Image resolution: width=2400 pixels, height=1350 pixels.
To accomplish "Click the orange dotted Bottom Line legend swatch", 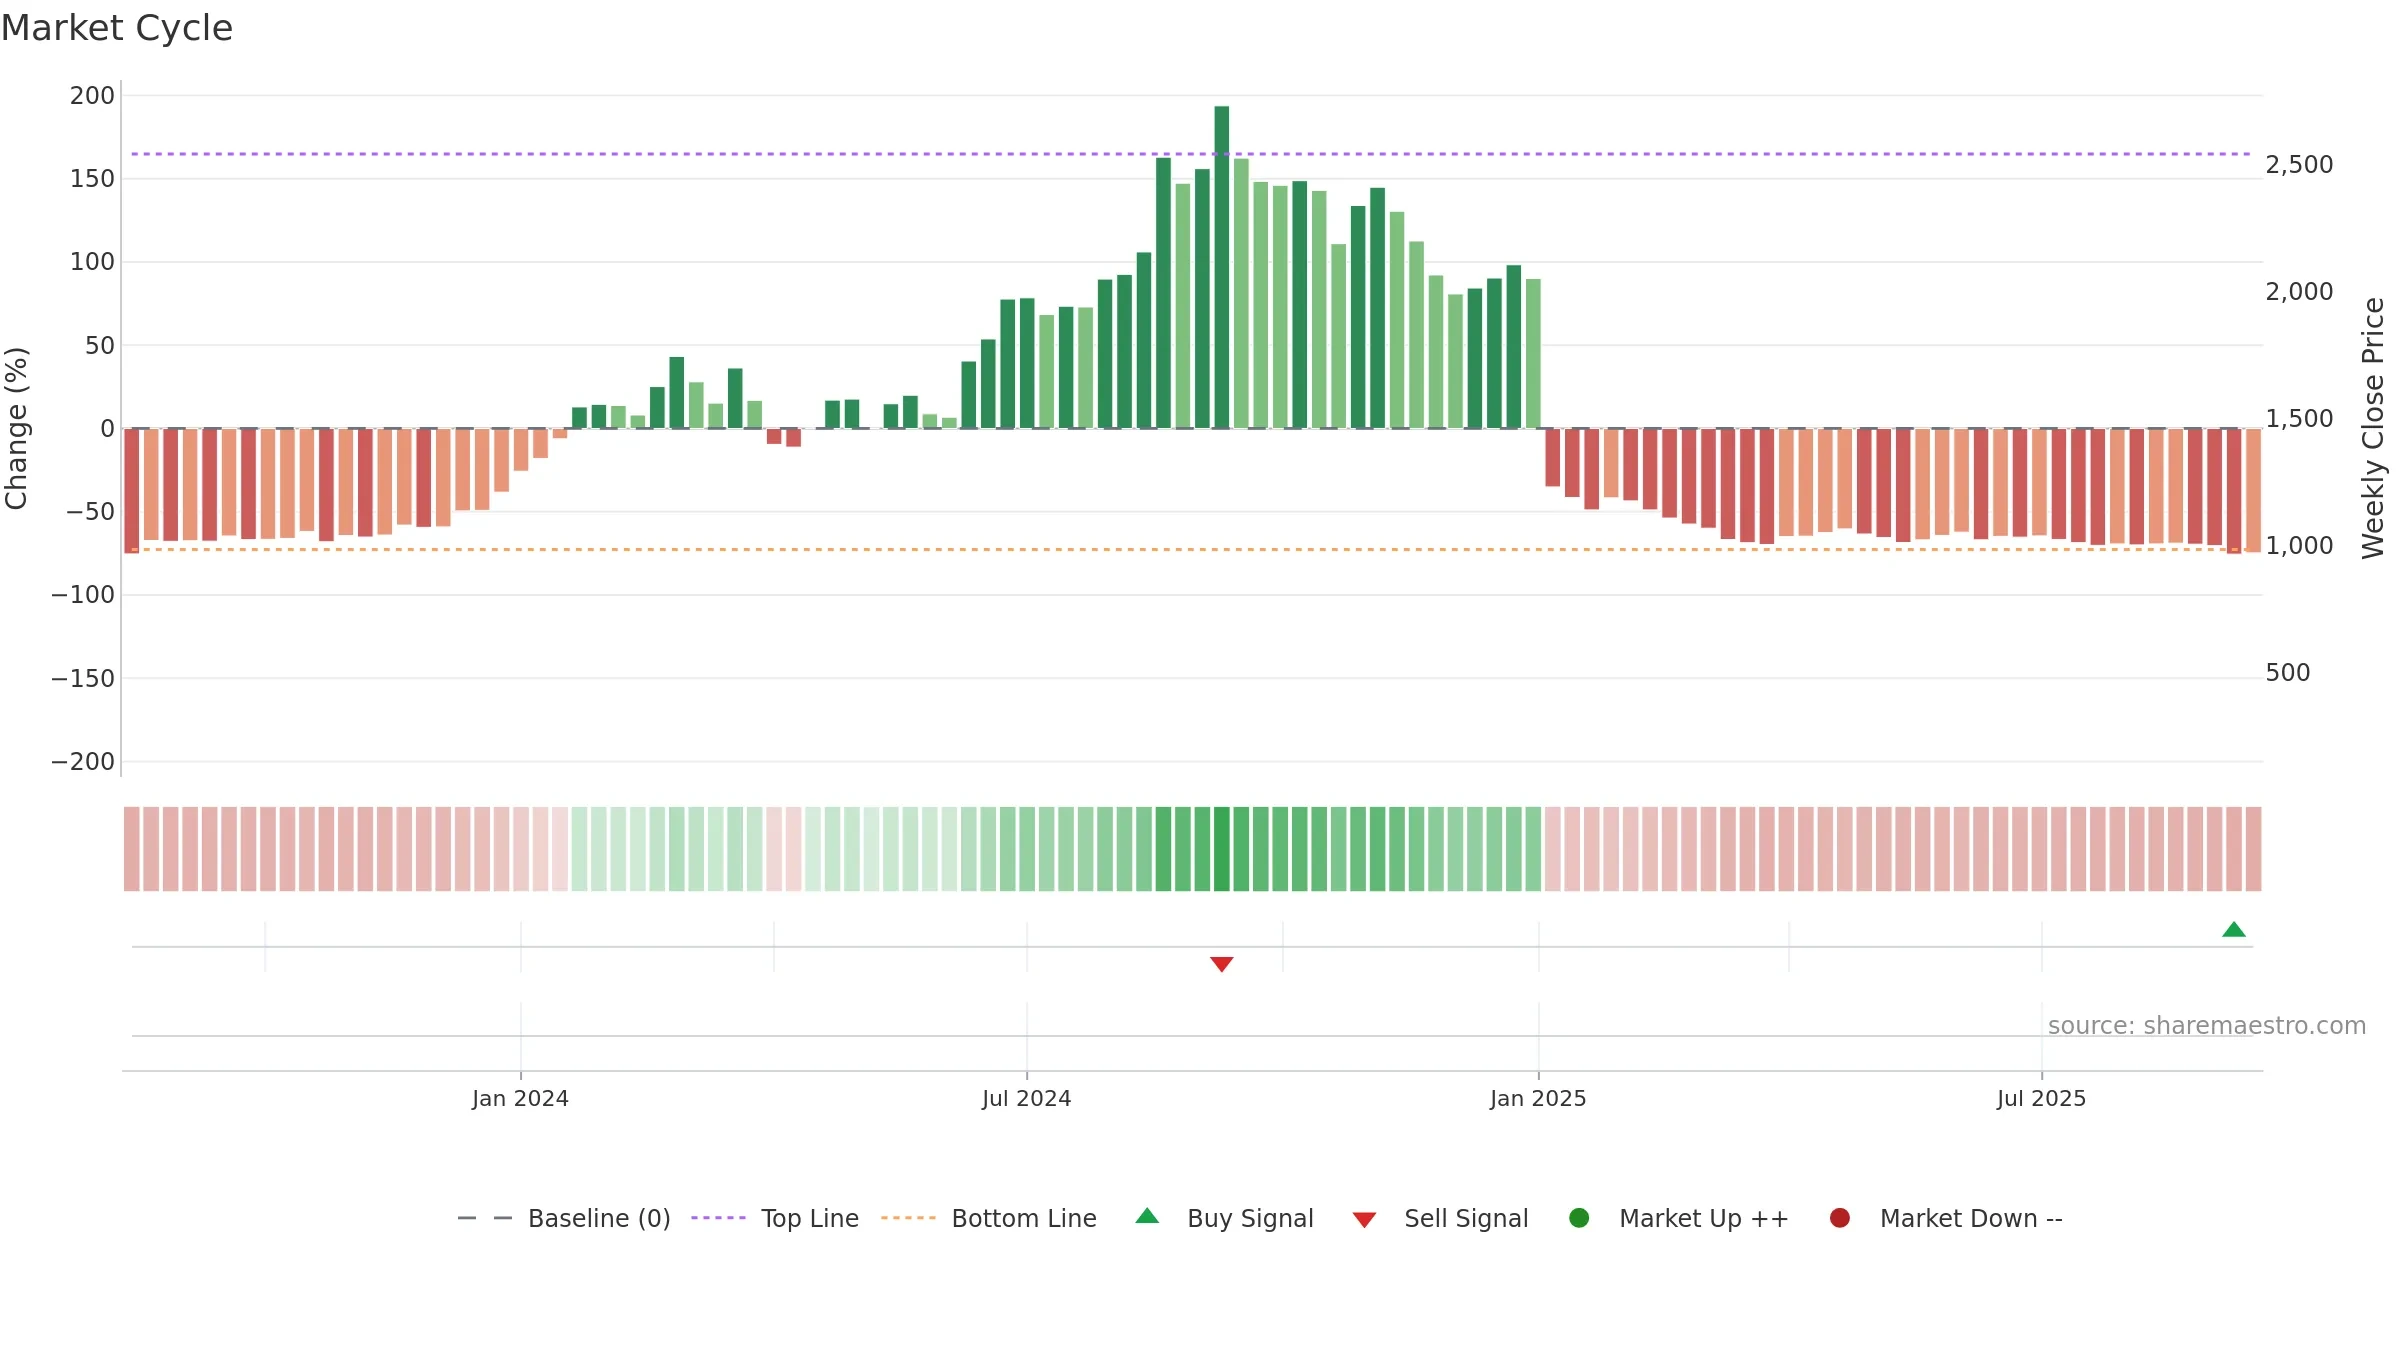I will 908,1218.
